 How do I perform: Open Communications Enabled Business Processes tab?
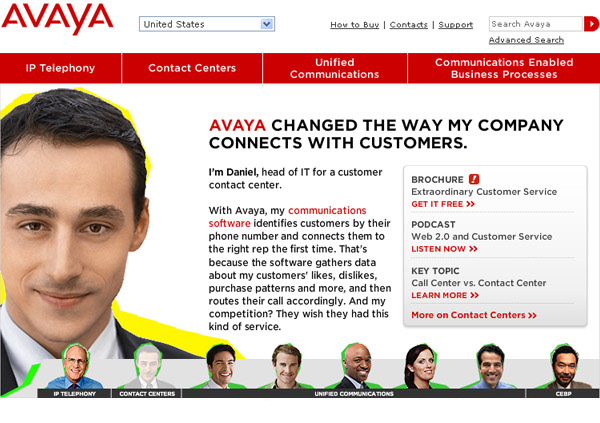click(504, 68)
